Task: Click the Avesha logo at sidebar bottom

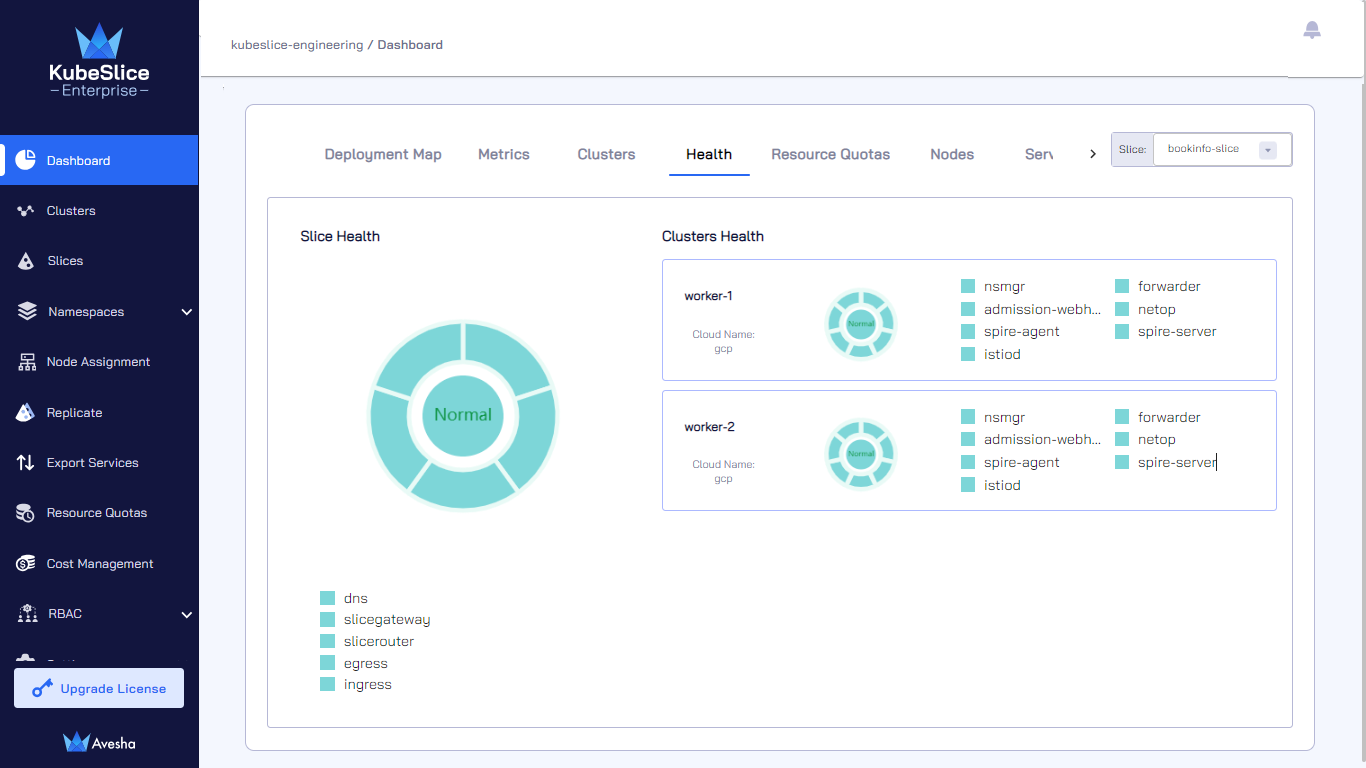Action: pos(99,742)
